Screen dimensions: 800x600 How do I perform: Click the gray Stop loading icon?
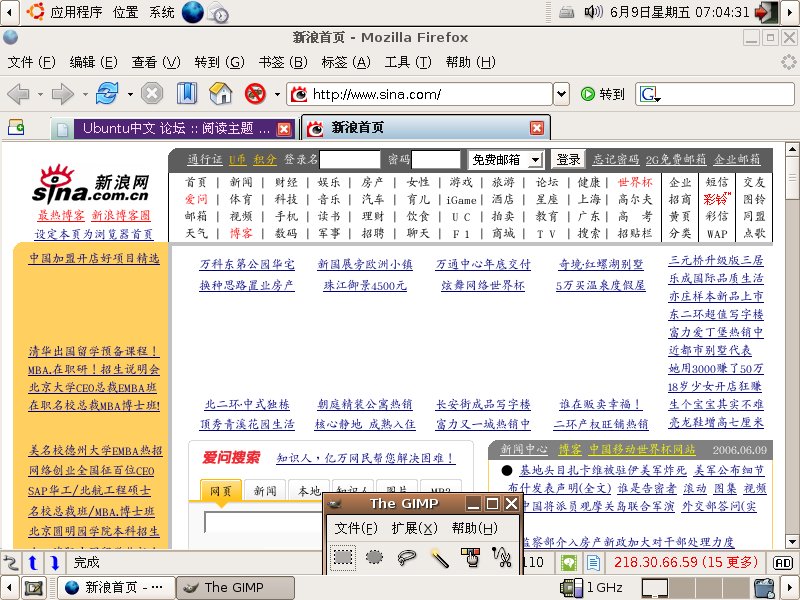(x=152, y=94)
